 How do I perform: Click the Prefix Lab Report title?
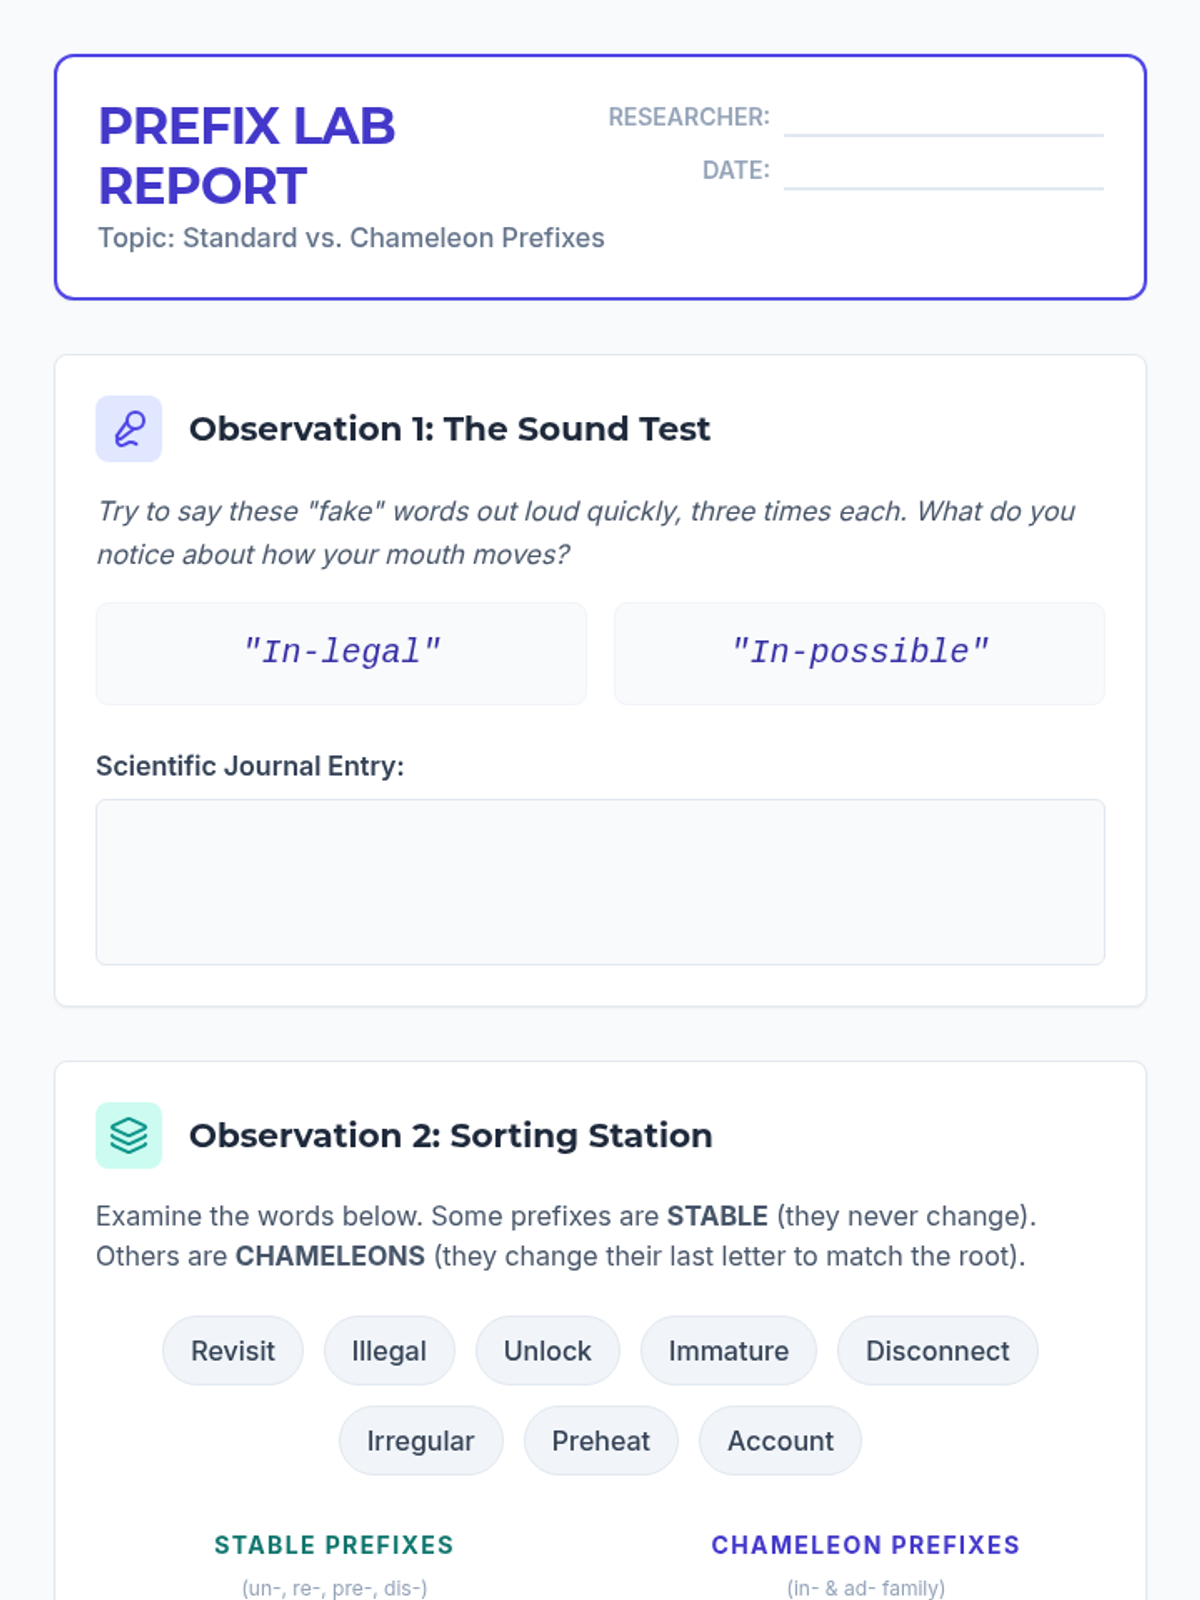coord(247,156)
